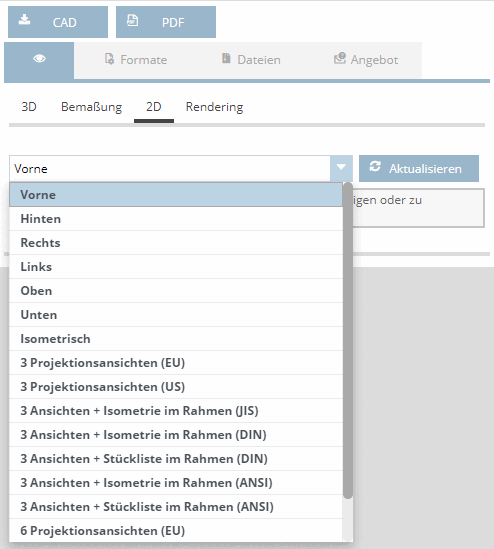Choose Hinten in the view list

click(176, 219)
